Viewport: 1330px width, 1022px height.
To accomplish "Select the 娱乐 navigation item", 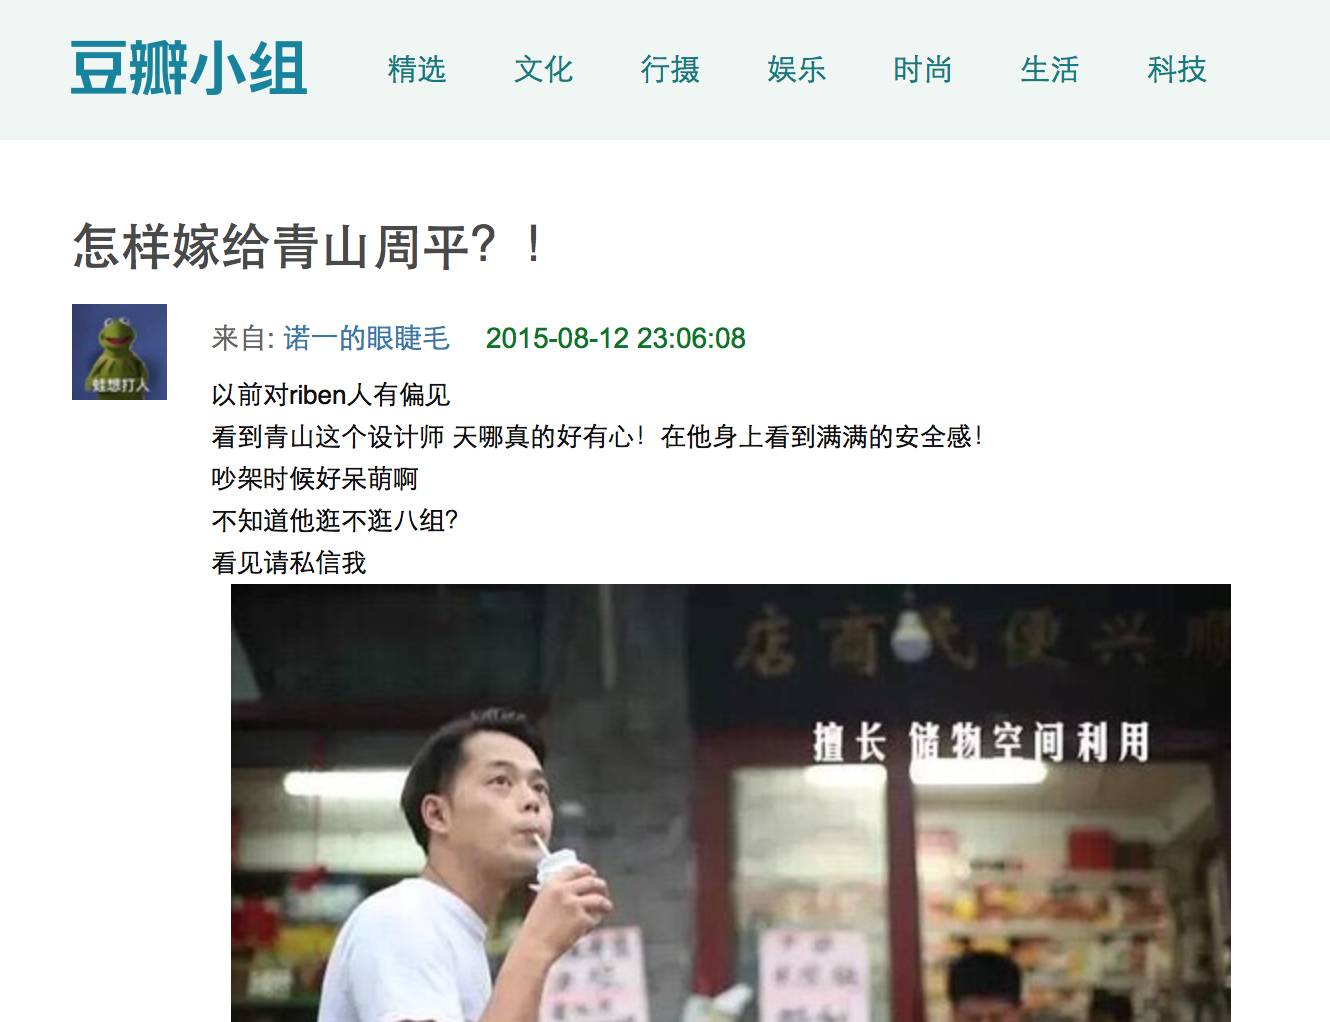I will pyautogui.click(x=797, y=70).
